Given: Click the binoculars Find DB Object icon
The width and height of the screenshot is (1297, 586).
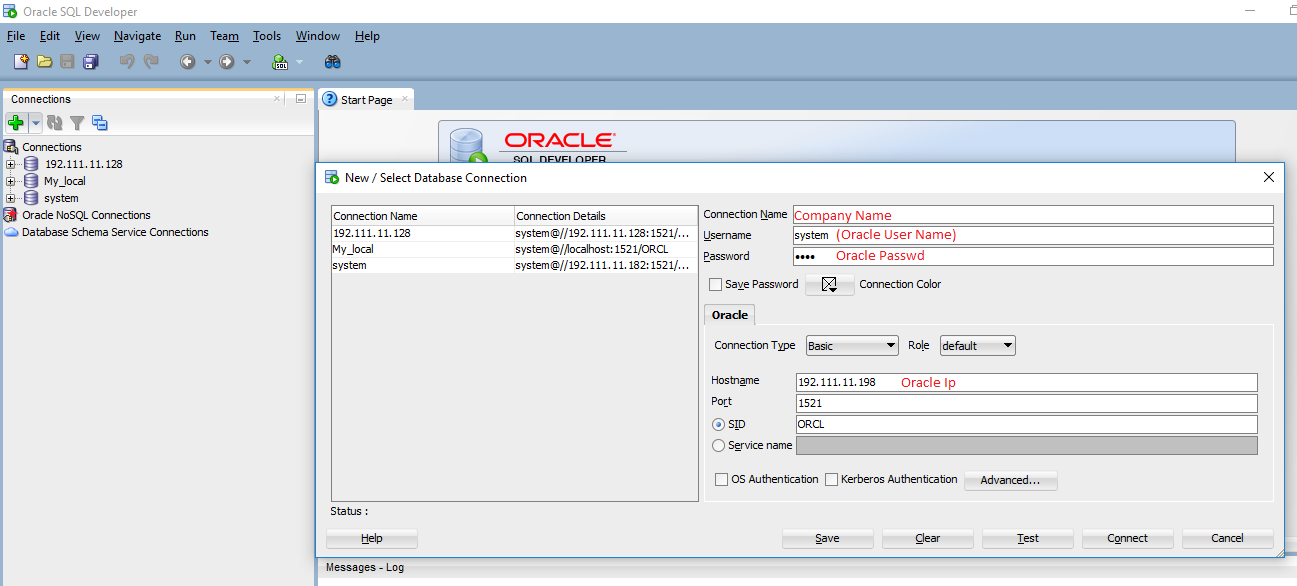Looking at the screenshot, I should tap(333, 62).
